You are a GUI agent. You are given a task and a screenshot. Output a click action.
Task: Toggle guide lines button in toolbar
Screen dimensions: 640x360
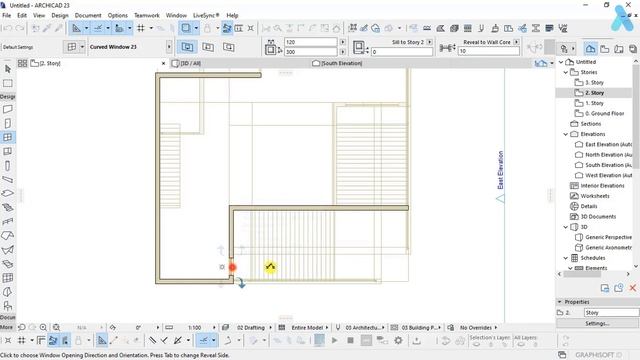point(76,28)
